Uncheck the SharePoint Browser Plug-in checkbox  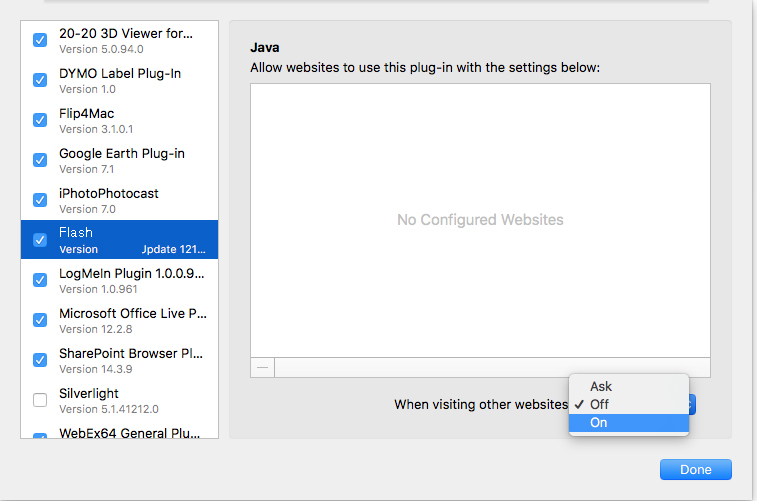pyautogui.click(x=40, y=360)
